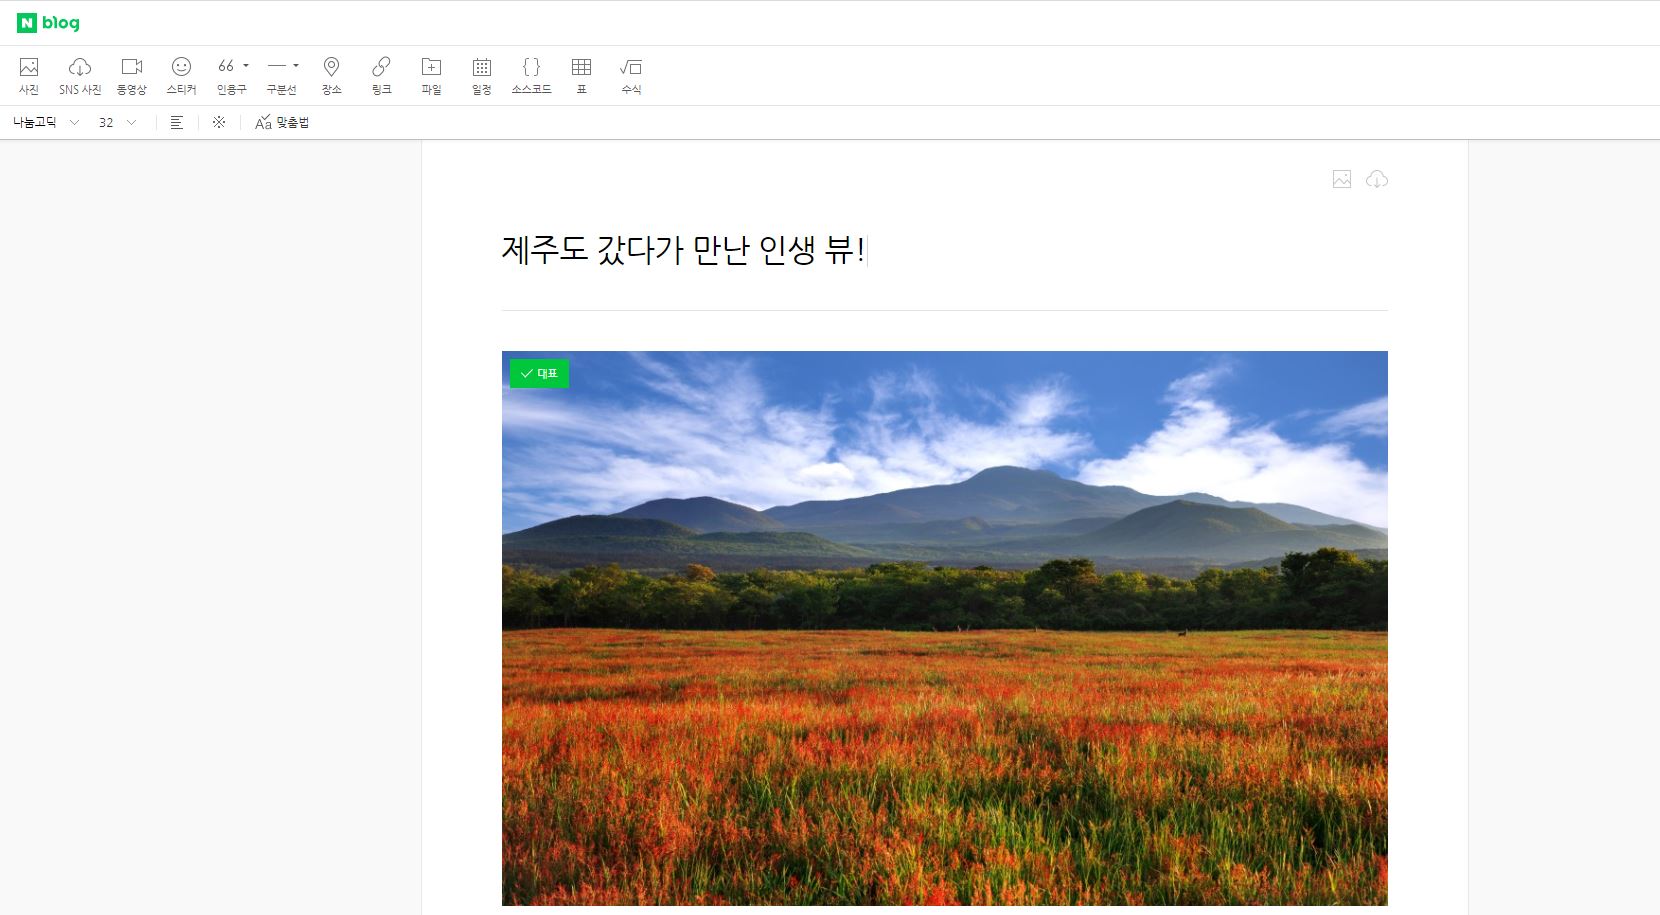1660x915 pixels.
Task: Insert a video with 동영상 icon
Action: coord(131,75)
